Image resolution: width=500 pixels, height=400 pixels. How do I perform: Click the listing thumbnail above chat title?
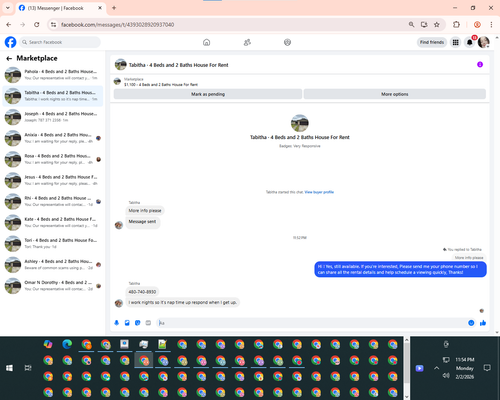300,123
